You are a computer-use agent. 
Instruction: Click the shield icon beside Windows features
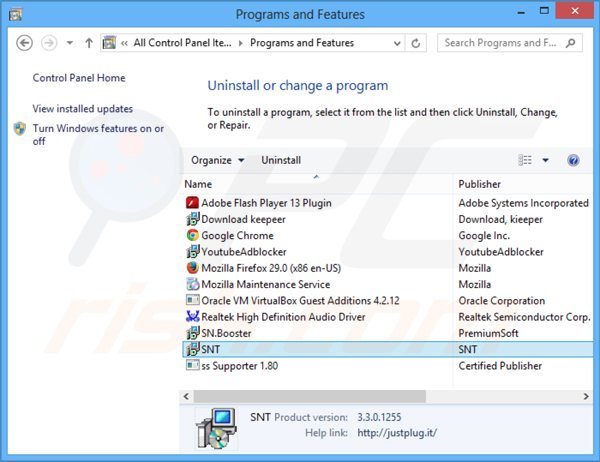[x=20, y=129]
